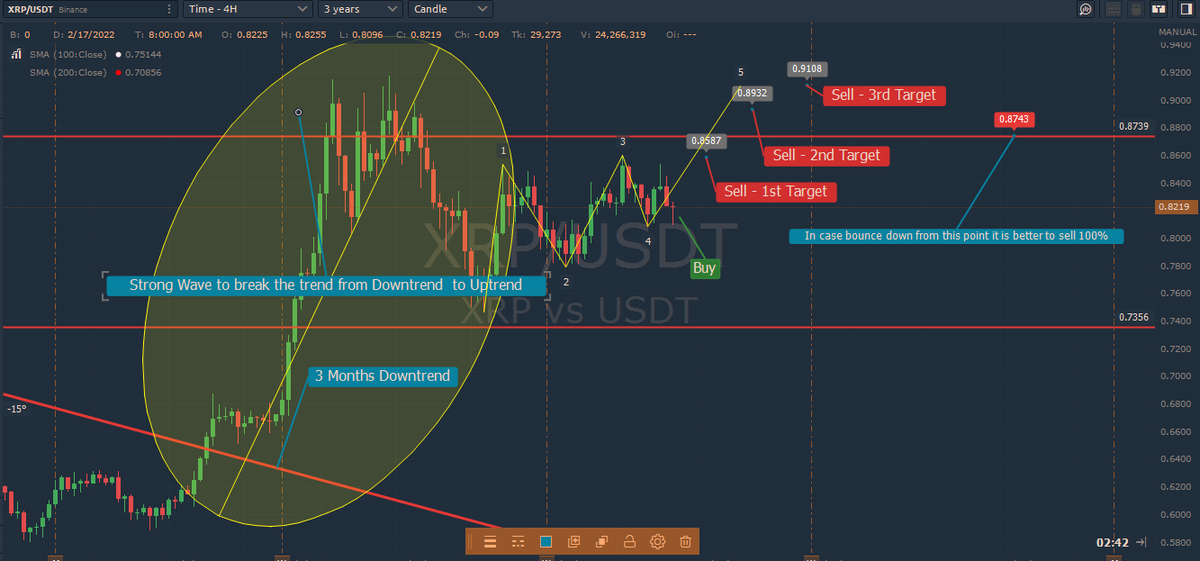Open line dash style option in drawing toolbar

pyautogui.click(x=517, y=542)
